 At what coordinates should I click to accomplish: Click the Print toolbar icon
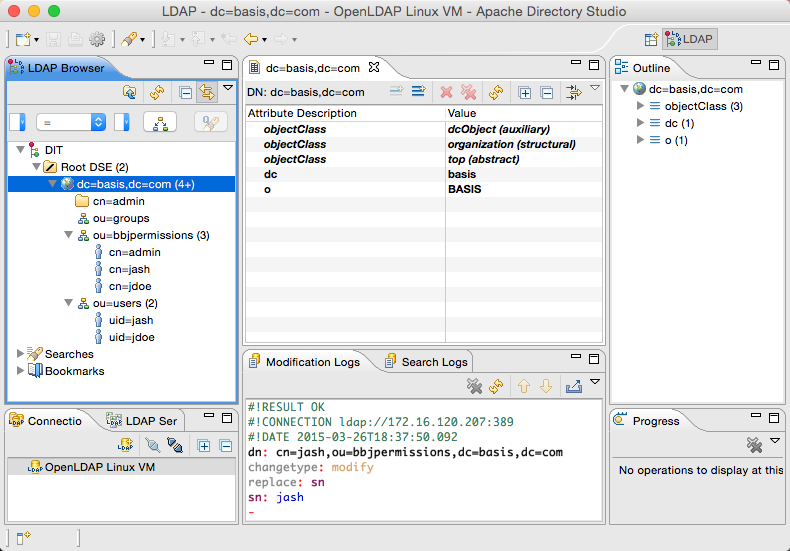point(75,39)
